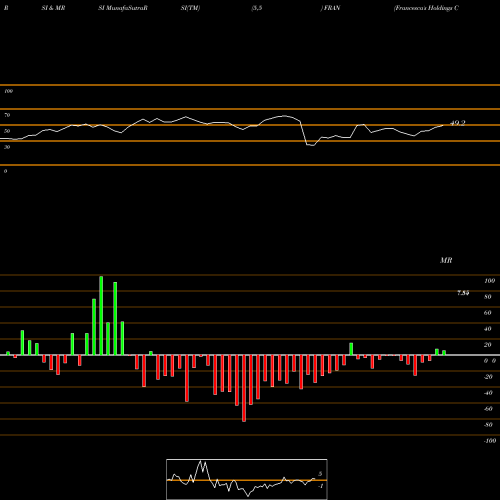Click the 80 label on the MR axis
500x500 pixels.
pos(488,297)
